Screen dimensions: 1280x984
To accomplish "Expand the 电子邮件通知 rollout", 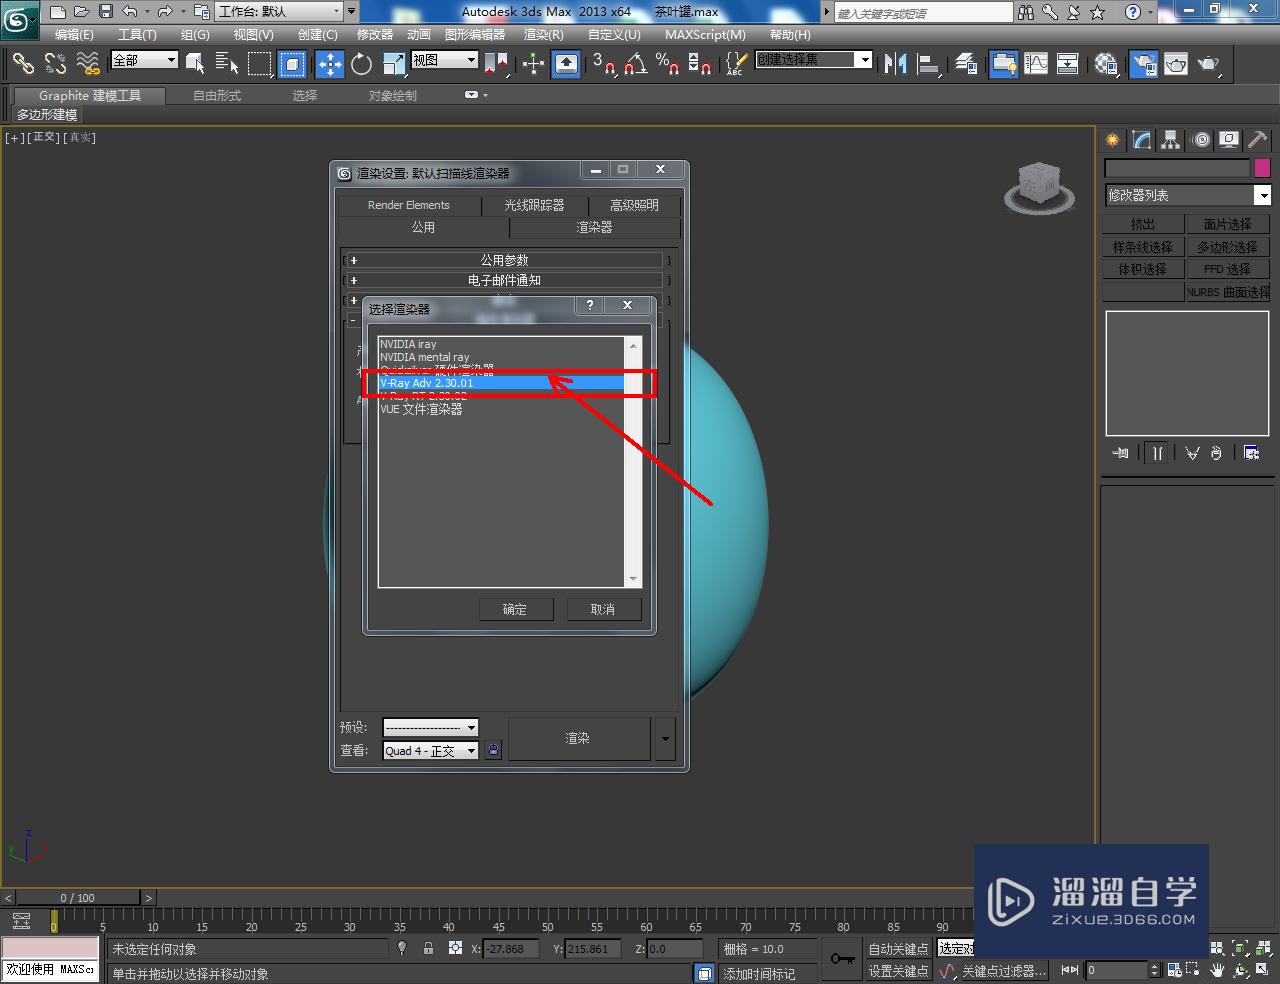I will [x=504, y=280].
